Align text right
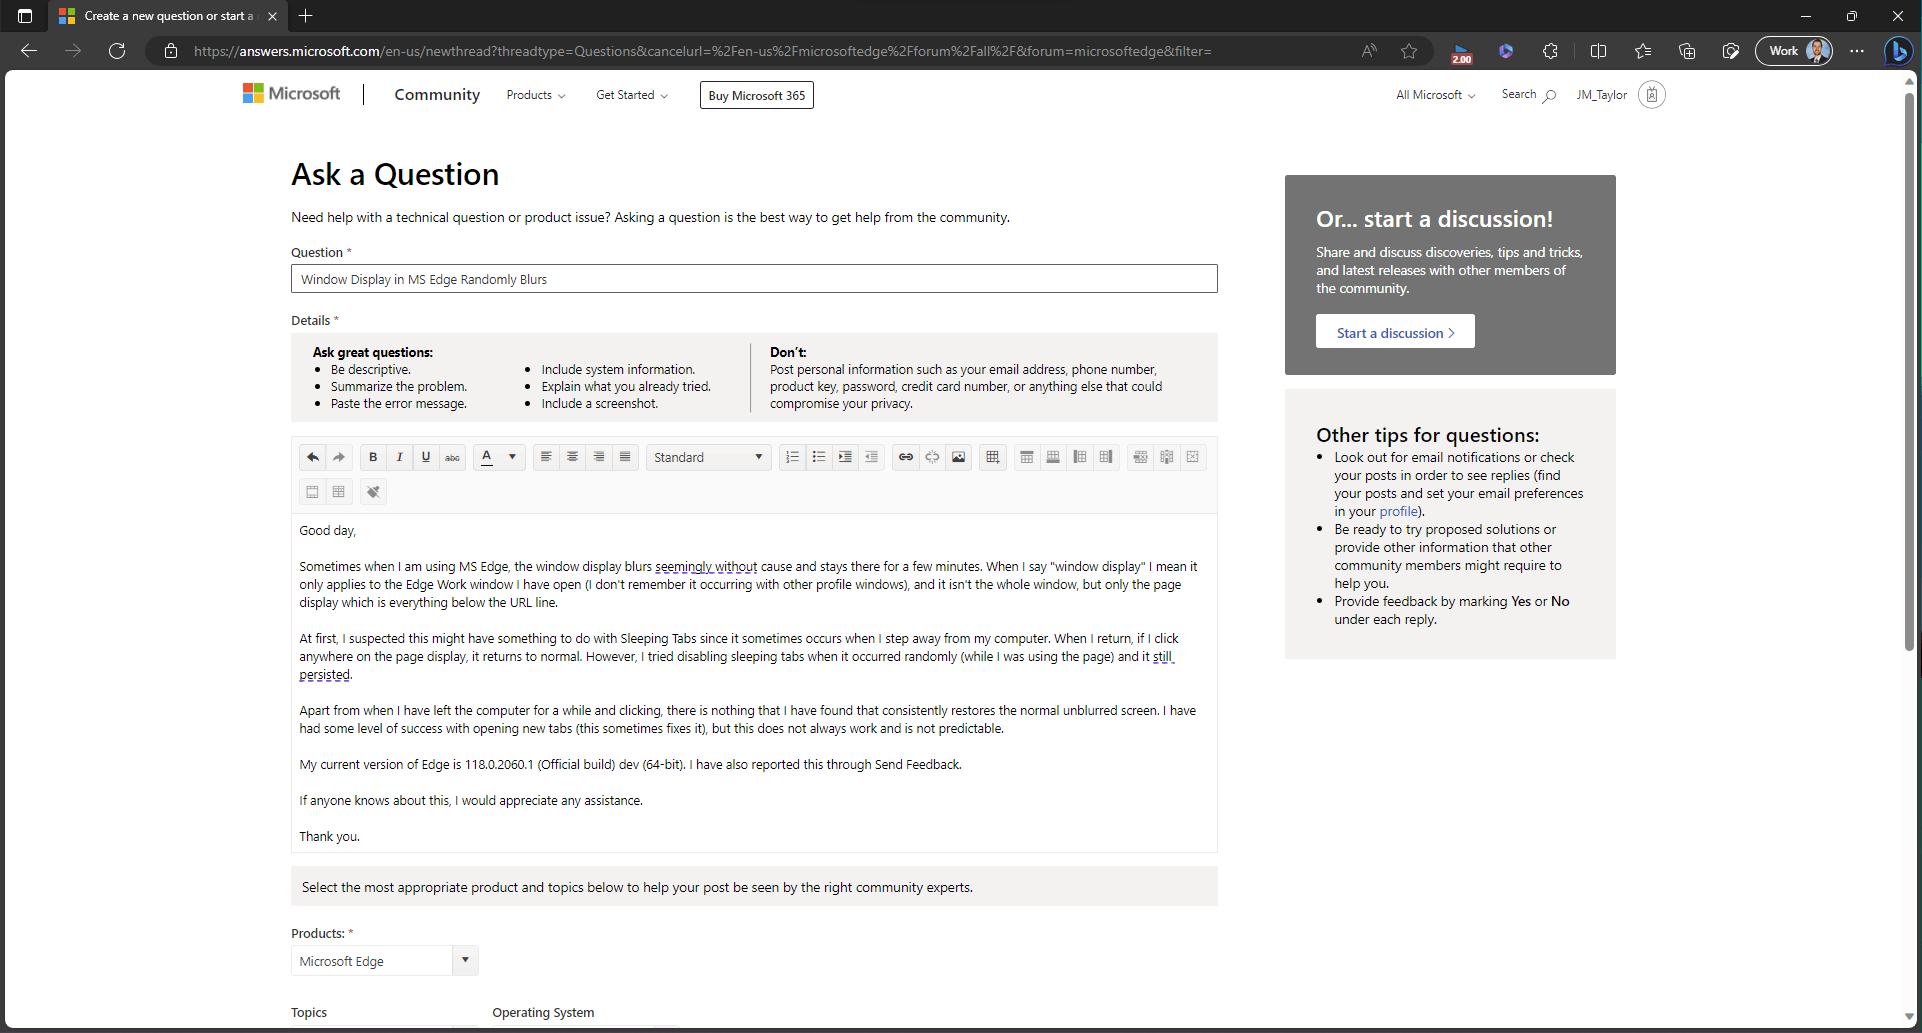The width and height of the screenshot is (1922, 1033). point(599,457)
